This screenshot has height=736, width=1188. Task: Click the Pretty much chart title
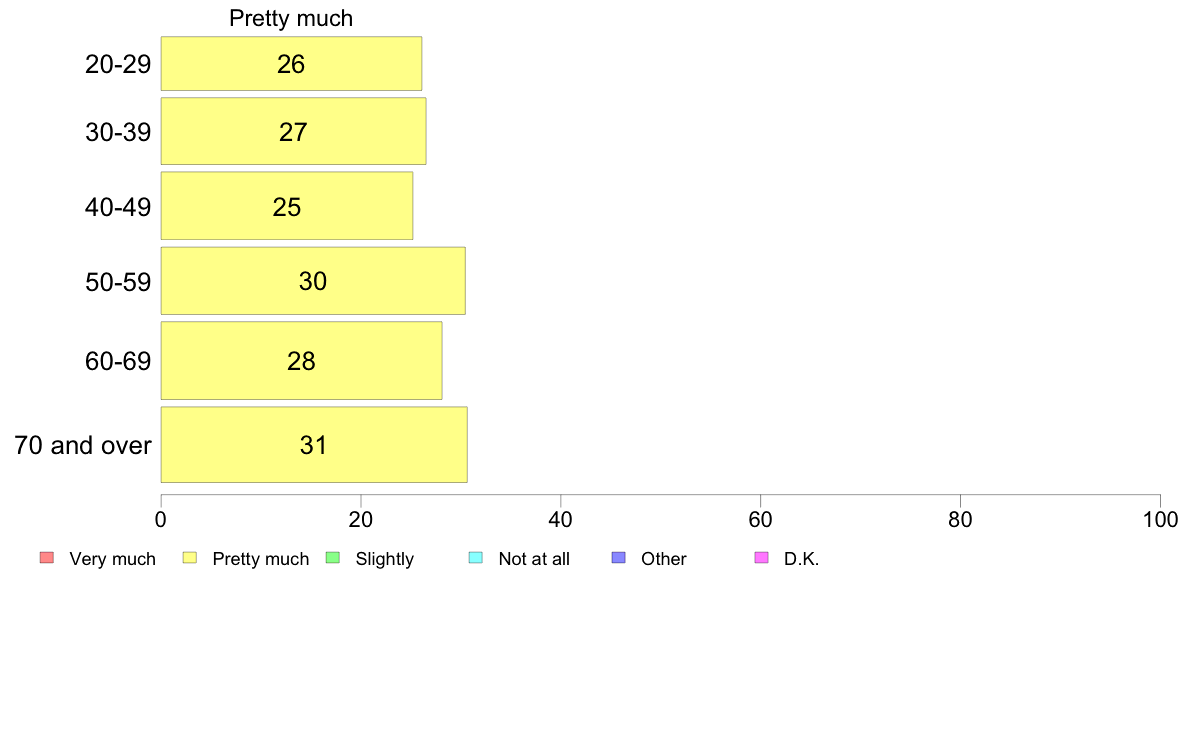pyautogui.click(x=291, y=18)
